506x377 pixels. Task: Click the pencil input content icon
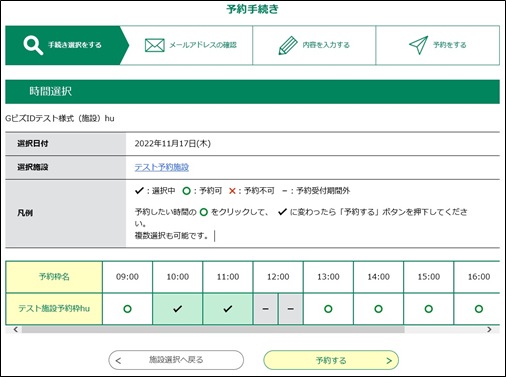[x=288, y=45]
